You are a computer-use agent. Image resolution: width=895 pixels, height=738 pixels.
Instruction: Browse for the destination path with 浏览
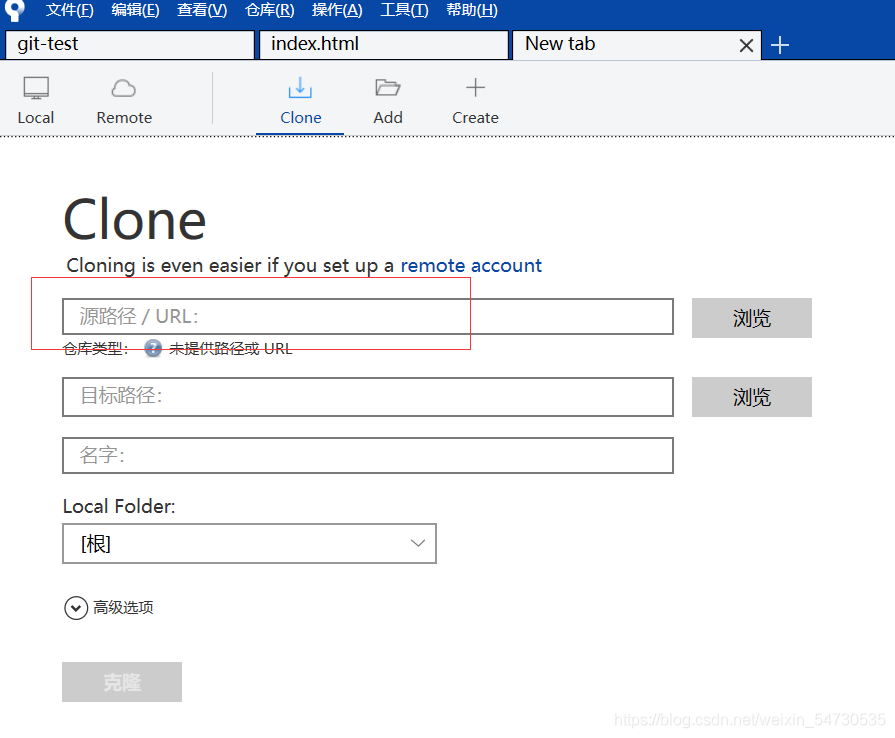click(752, 397)
